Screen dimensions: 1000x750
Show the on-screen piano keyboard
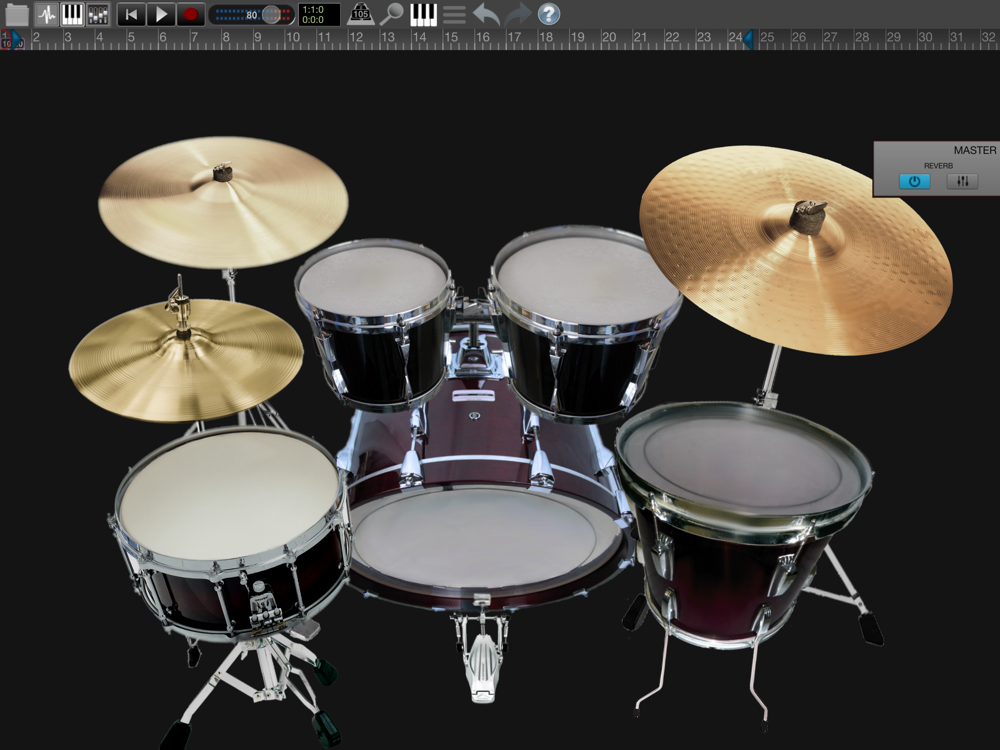click(x=424, y=14)
